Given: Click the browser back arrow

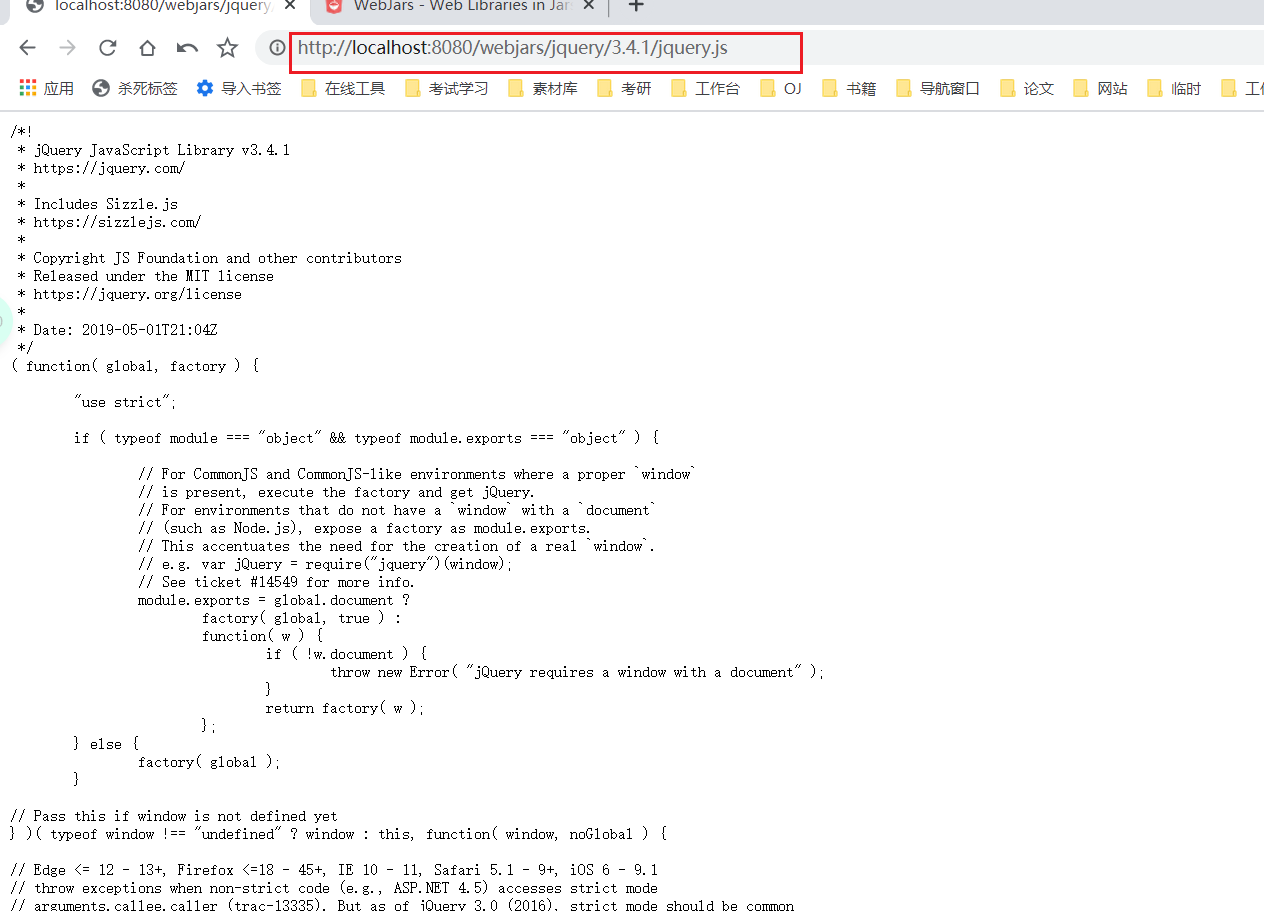Looking at the screenshot, I should coord(27,48).
